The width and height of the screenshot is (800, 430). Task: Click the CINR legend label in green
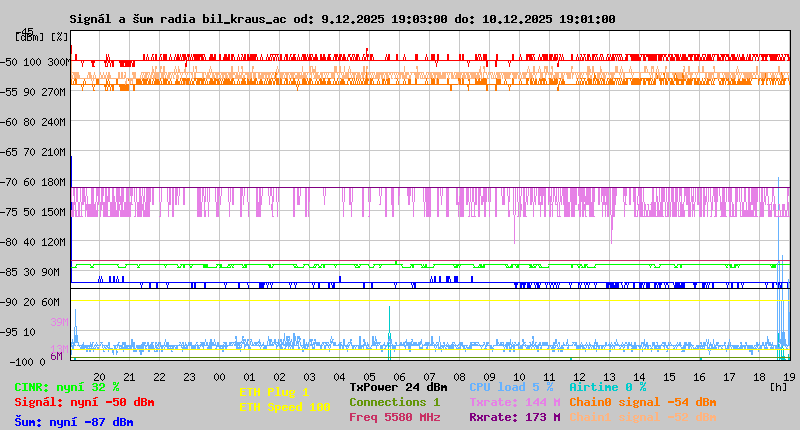(x=66, y=387)
